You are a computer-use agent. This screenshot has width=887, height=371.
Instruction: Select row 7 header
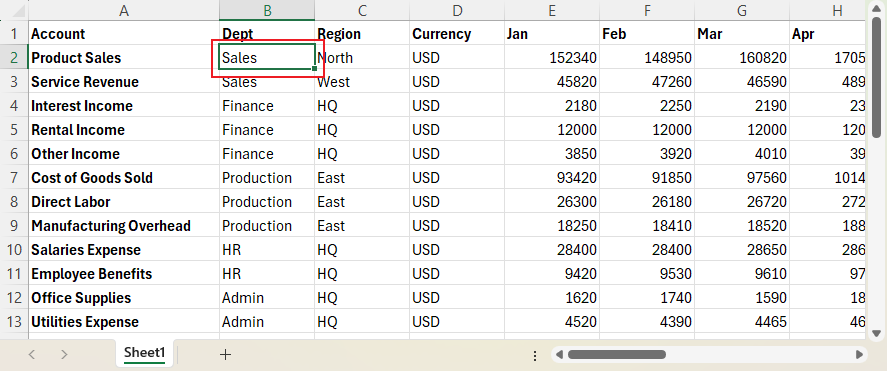(x=14, y=178)
